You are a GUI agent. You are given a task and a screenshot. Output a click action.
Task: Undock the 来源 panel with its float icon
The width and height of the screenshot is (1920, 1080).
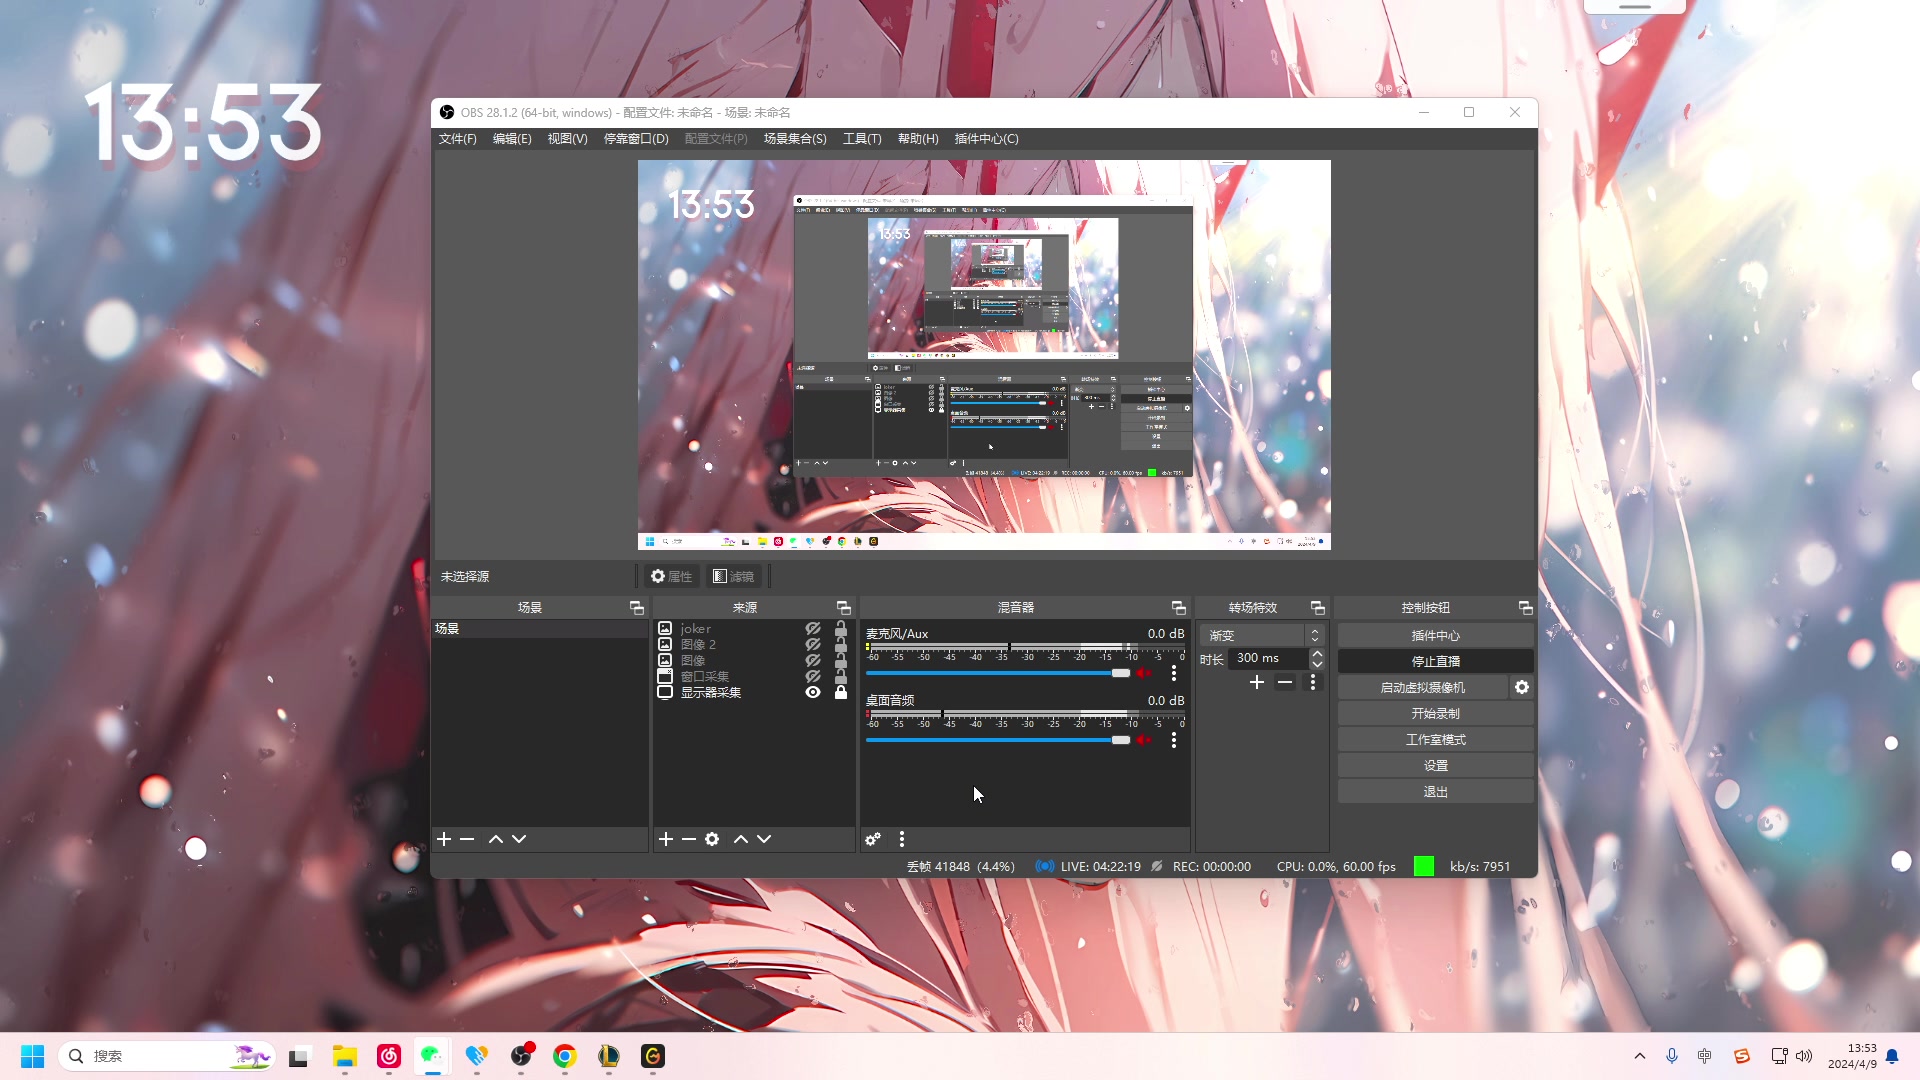click(x=844, y=608)
